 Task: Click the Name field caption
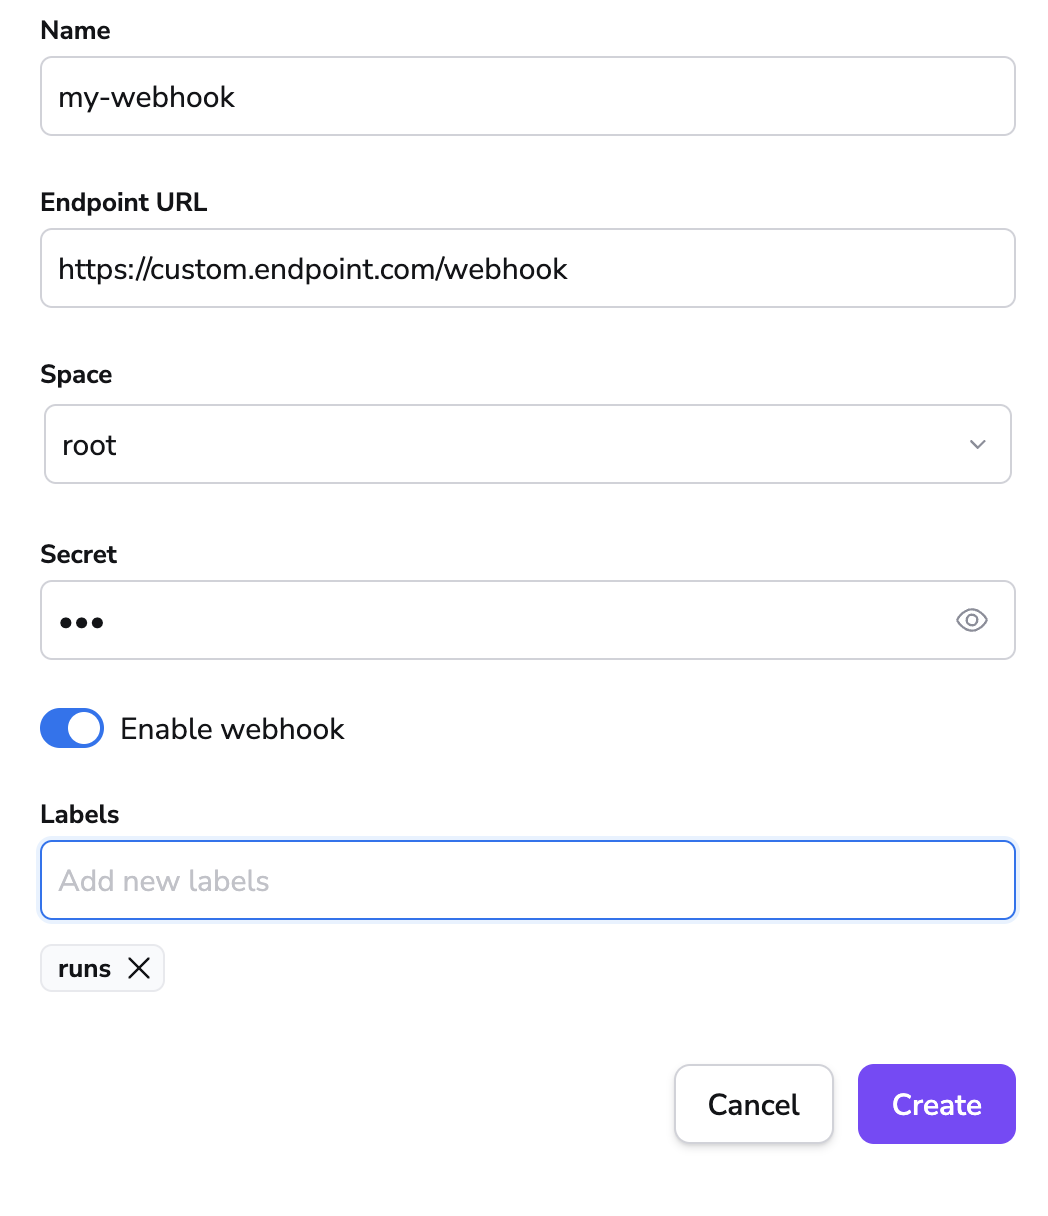(75, 30)
